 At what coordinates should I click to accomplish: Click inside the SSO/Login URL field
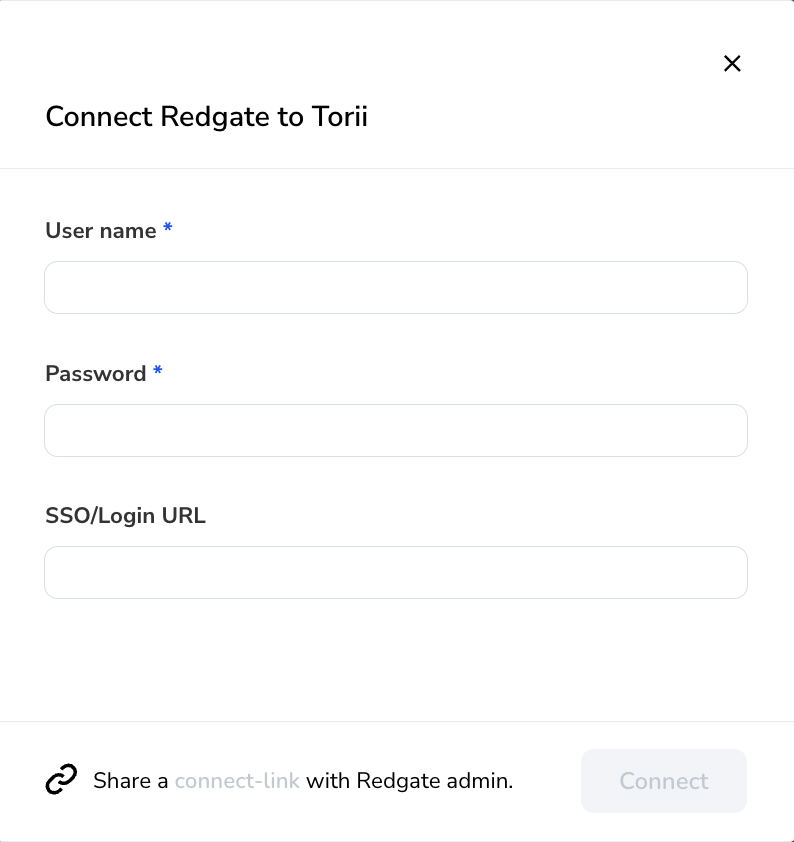pyautogui.click(x=396, y=572)
